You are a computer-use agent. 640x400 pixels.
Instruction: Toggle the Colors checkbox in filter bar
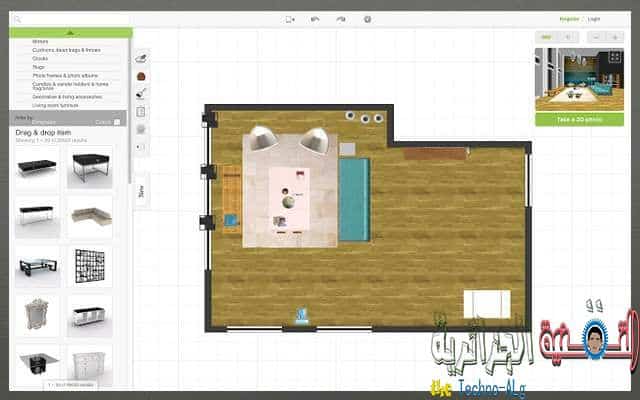point(117,122)
